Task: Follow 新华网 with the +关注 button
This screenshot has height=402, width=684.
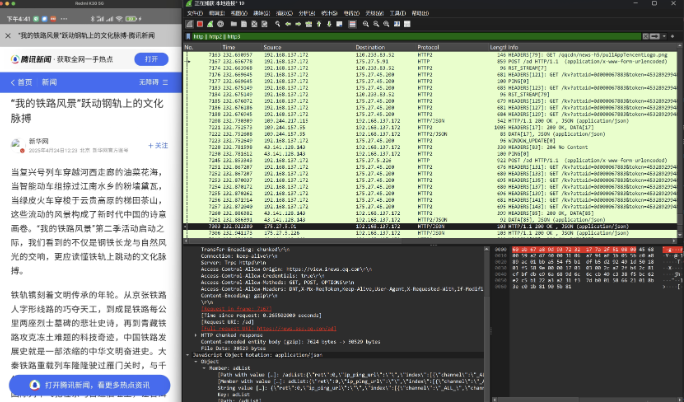Action: 158,146
